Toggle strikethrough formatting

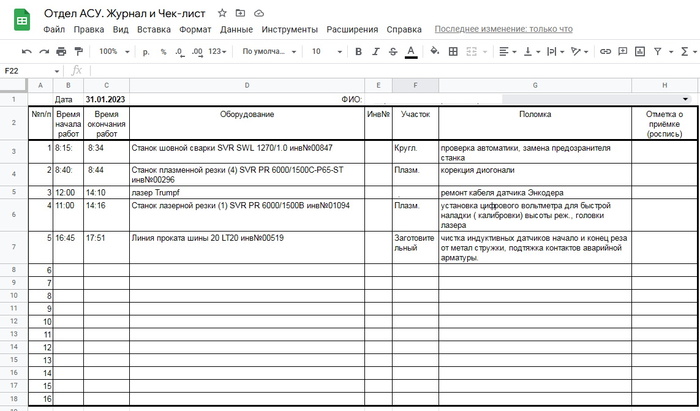click(x=391, y=51)
